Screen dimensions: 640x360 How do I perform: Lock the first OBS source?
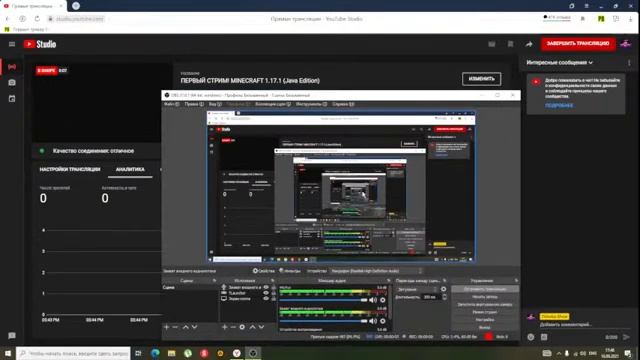pos(273,287)
